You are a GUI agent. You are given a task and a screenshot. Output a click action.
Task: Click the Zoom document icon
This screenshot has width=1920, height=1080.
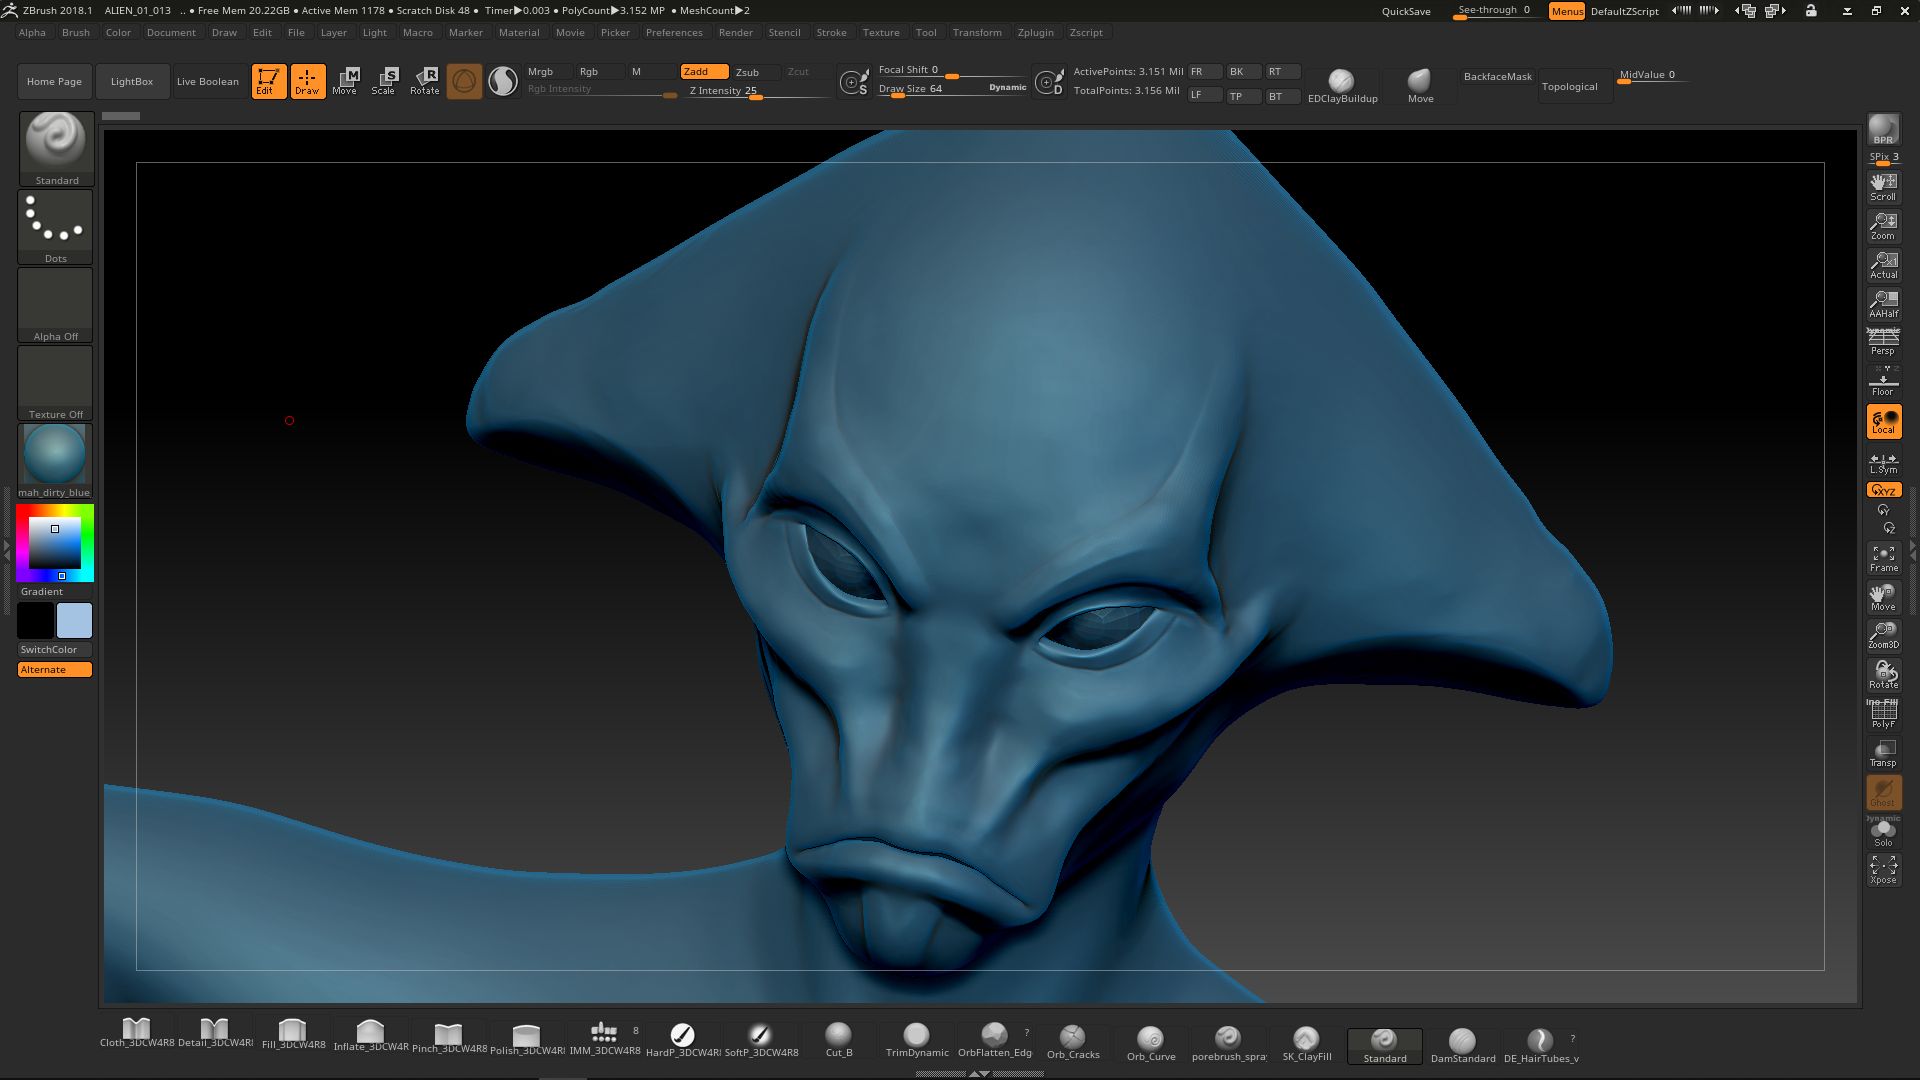click(x=1883, y=226)
